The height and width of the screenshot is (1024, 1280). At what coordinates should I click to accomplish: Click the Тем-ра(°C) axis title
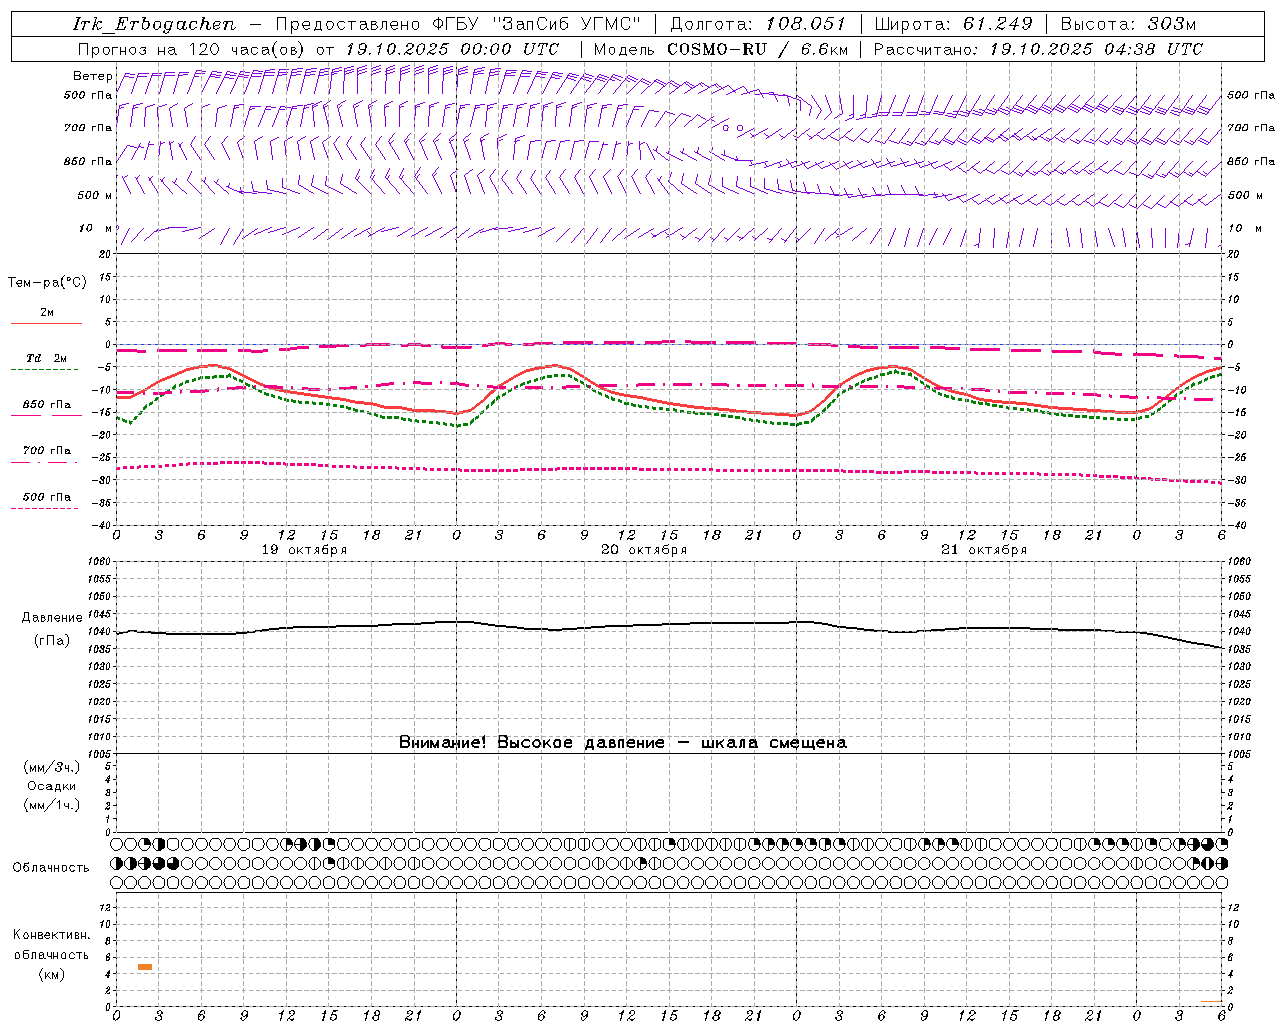47,283
